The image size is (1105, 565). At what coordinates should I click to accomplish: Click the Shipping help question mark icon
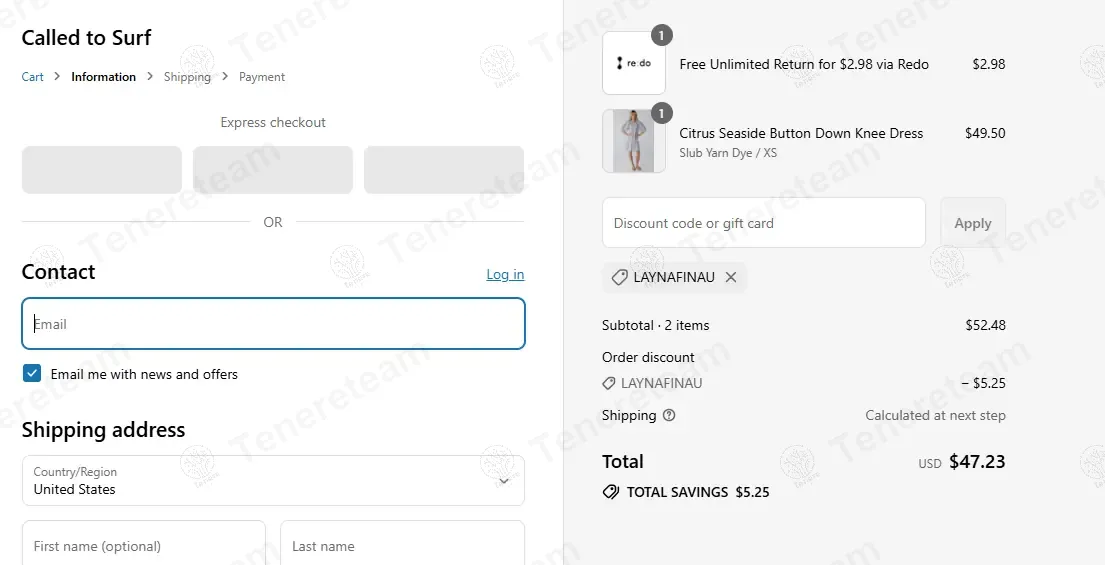pyautogui.click(x=669, y=415)
